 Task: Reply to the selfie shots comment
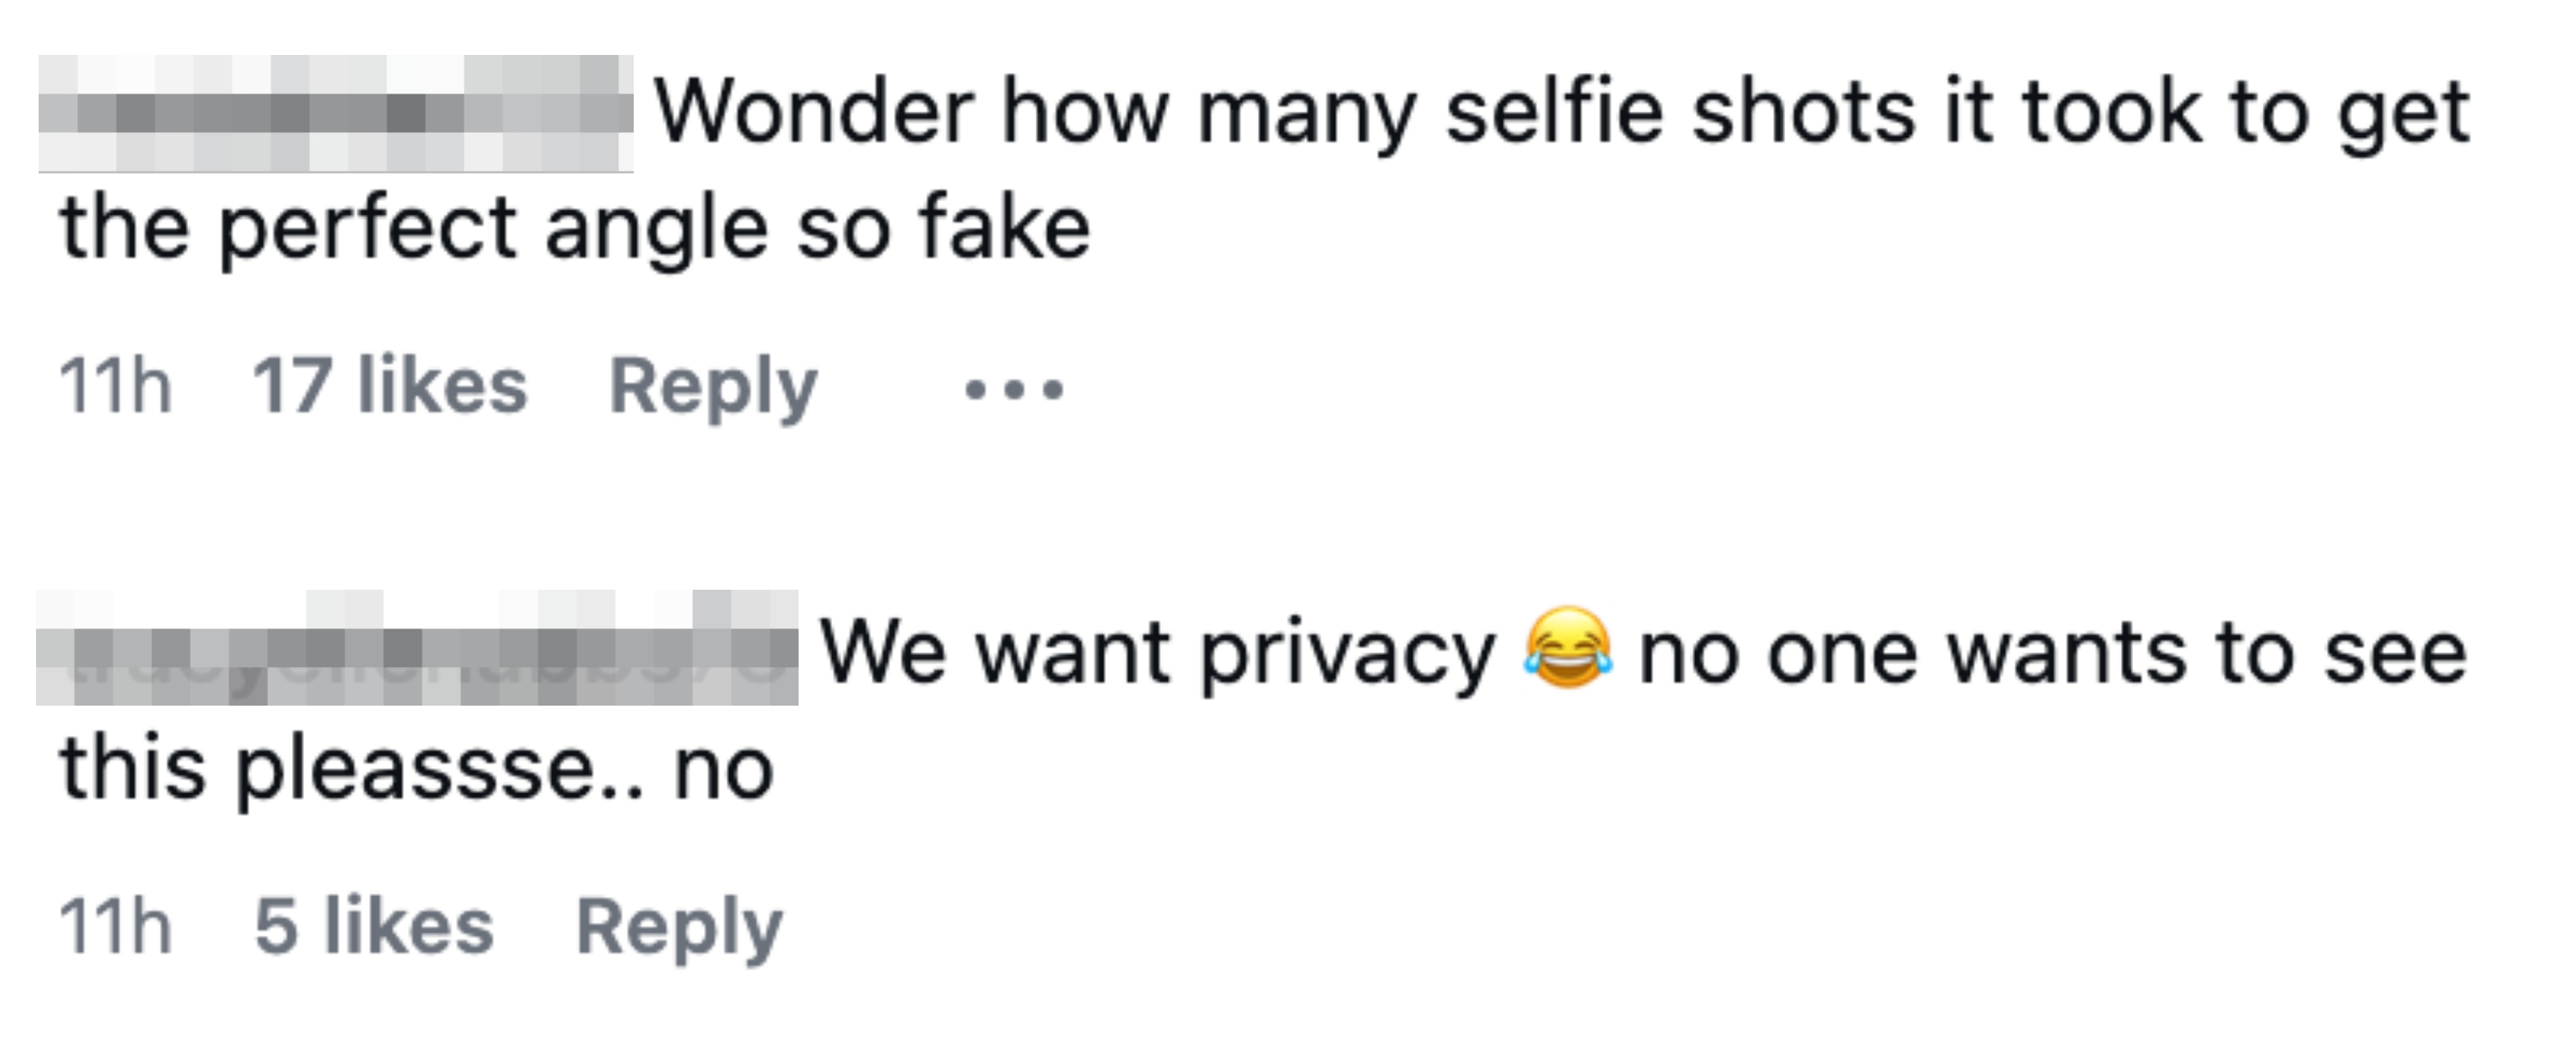713,388
